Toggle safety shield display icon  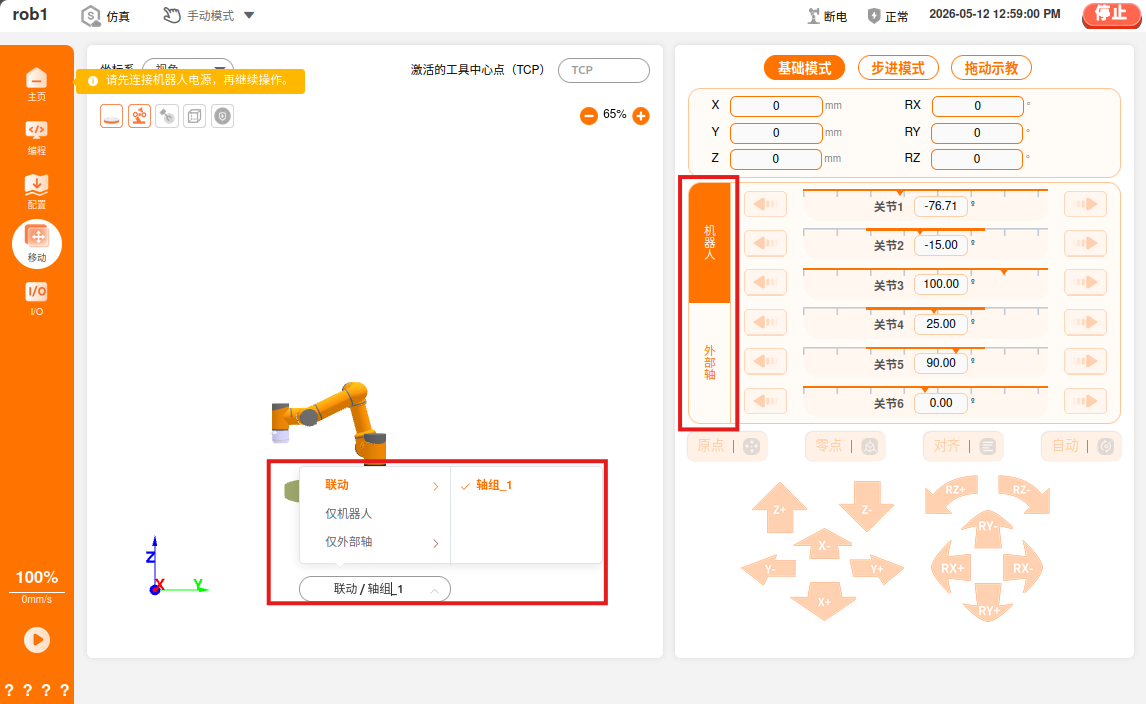click(x=223, y=116)
